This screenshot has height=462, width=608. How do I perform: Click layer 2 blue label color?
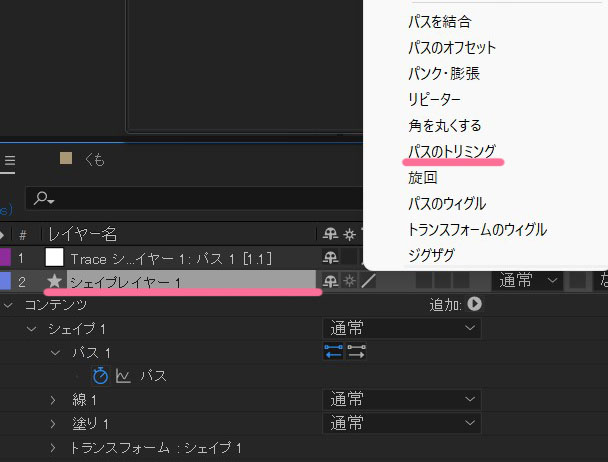5,281
